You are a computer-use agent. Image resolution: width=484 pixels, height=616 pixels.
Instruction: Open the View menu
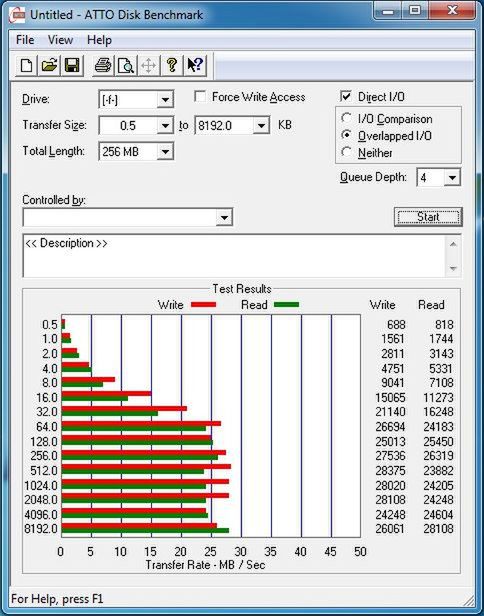60,40
